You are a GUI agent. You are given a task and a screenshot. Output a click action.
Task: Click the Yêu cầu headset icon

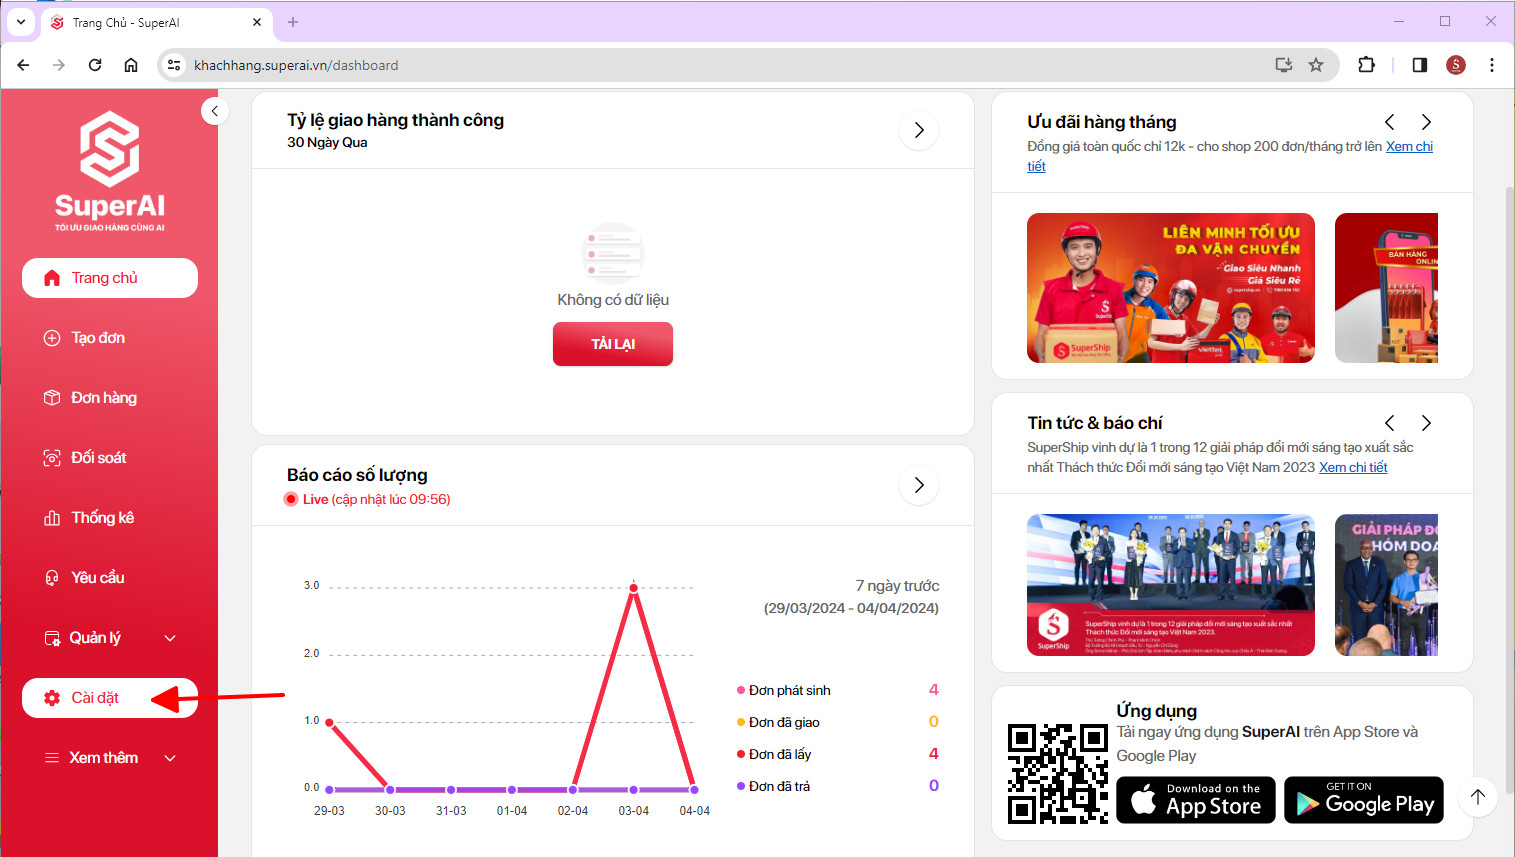point(52,578)
